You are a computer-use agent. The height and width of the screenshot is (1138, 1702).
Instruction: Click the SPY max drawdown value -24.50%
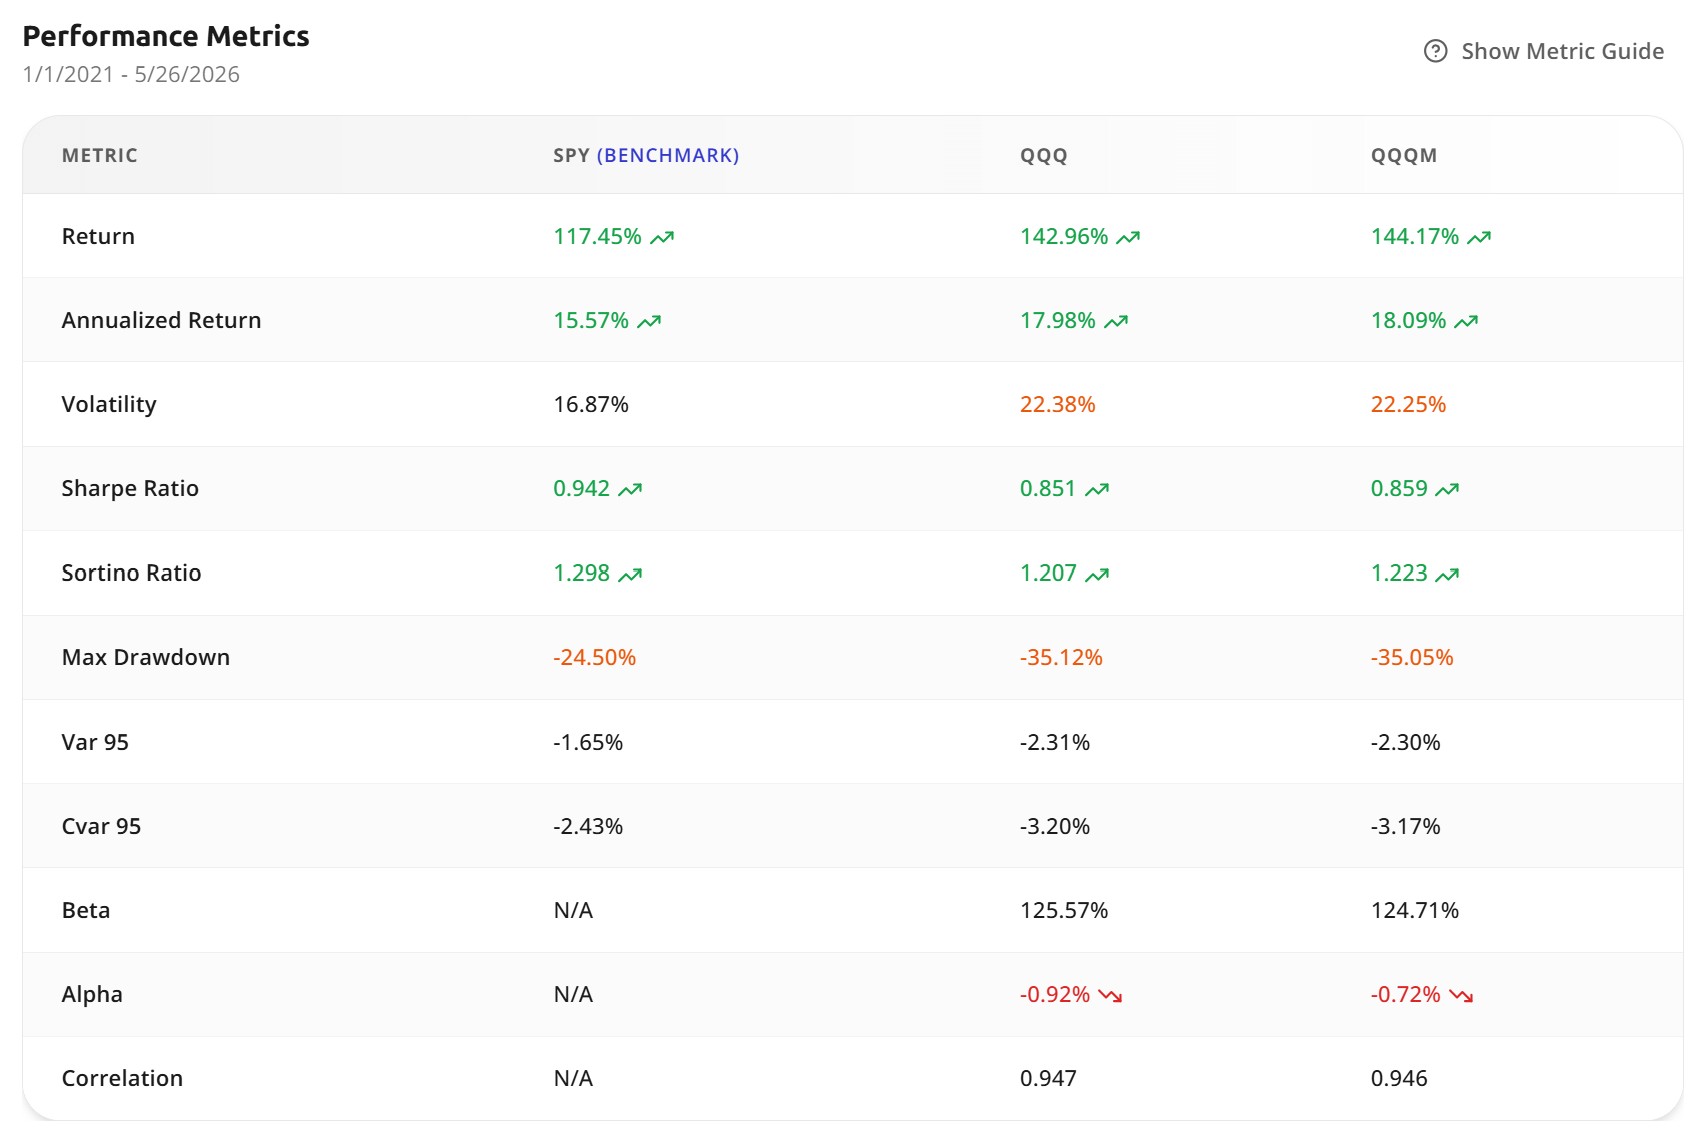coord(595,657)
